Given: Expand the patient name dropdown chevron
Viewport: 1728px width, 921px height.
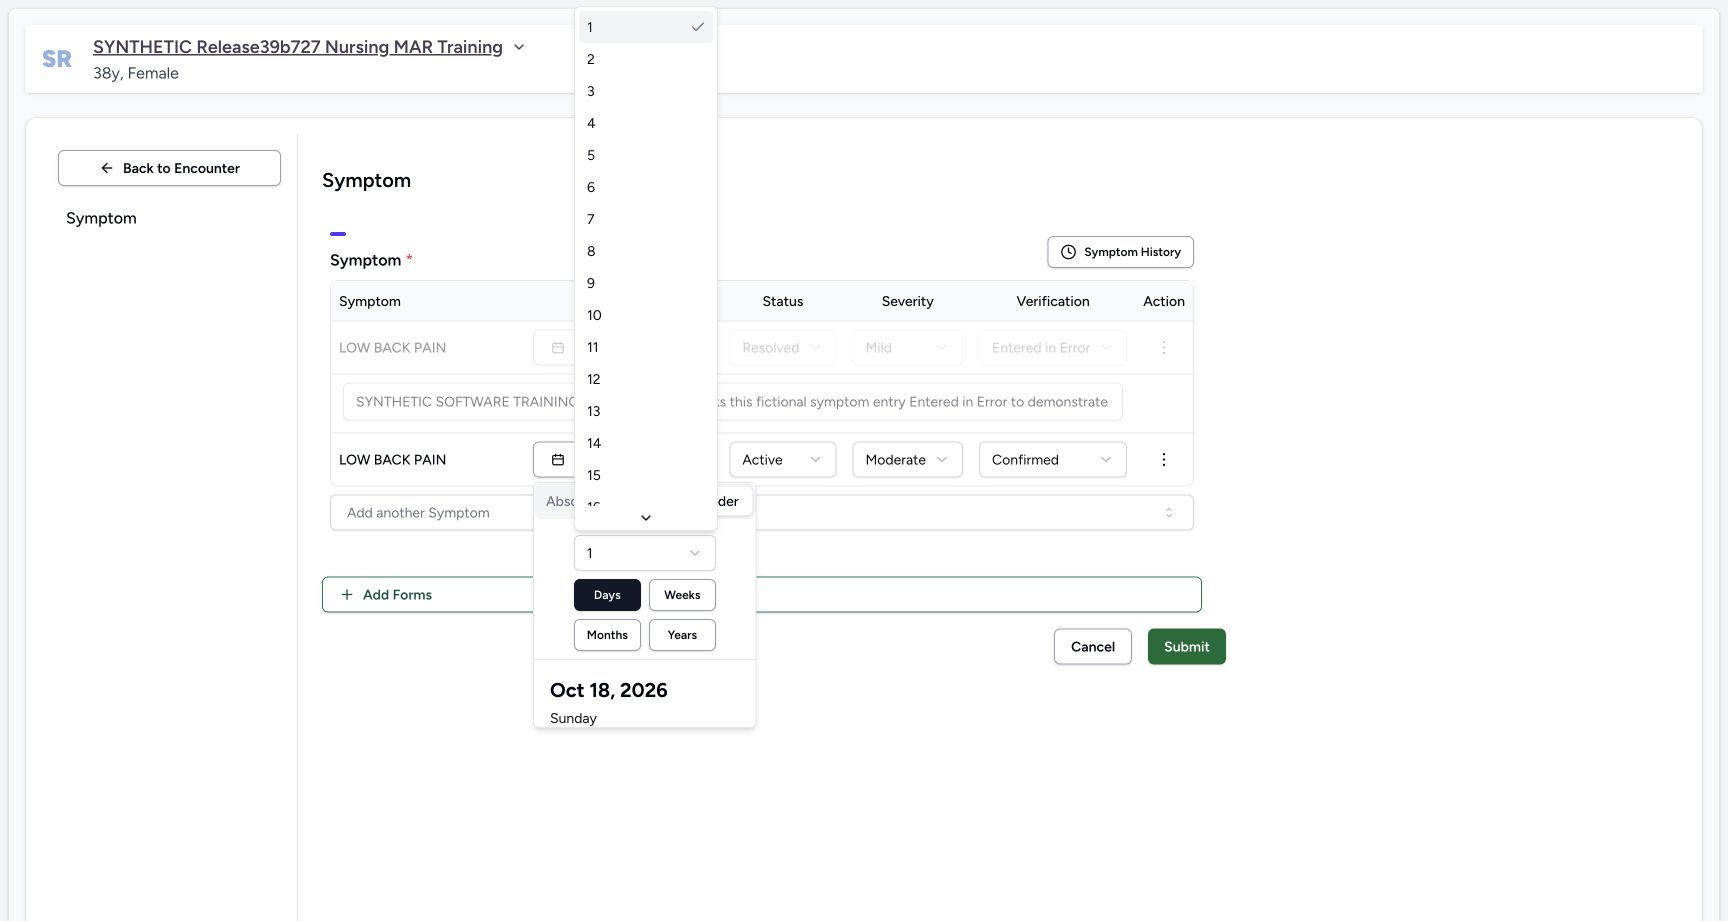Looking at the screenshot, I should (519, 47).
